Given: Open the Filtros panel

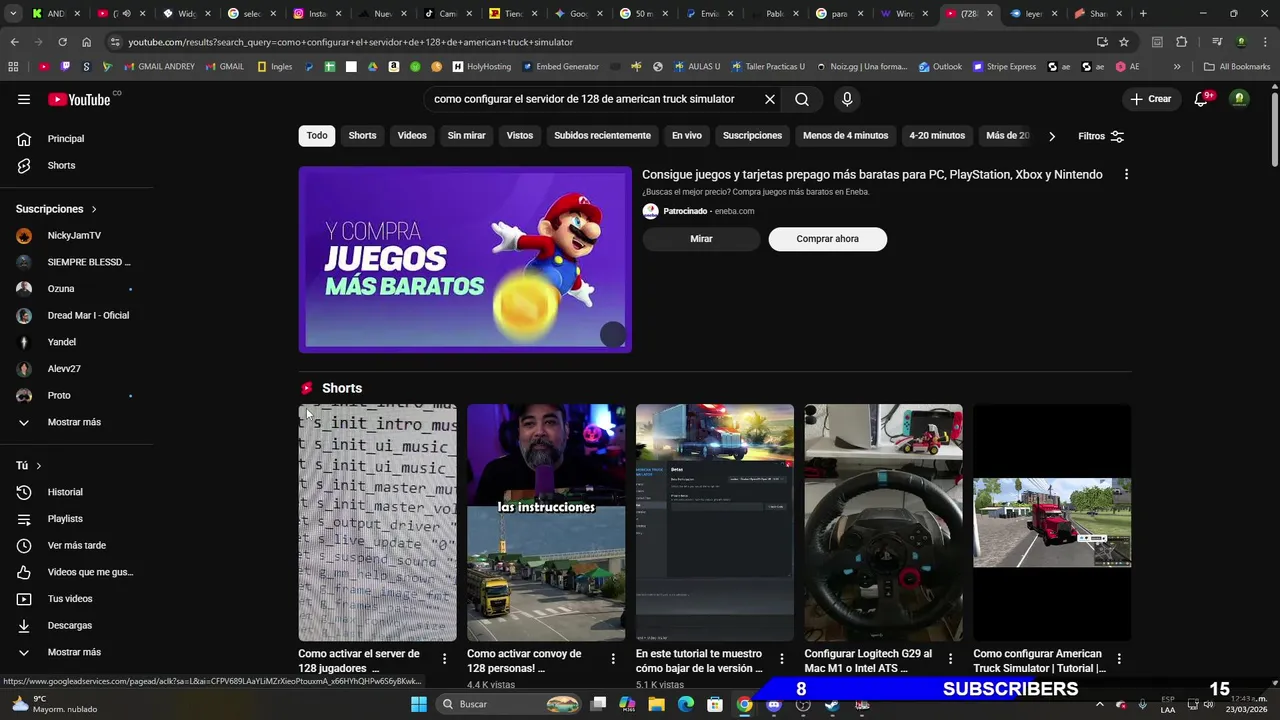Looking at the screenshot, I should [x=1101, y=136].
